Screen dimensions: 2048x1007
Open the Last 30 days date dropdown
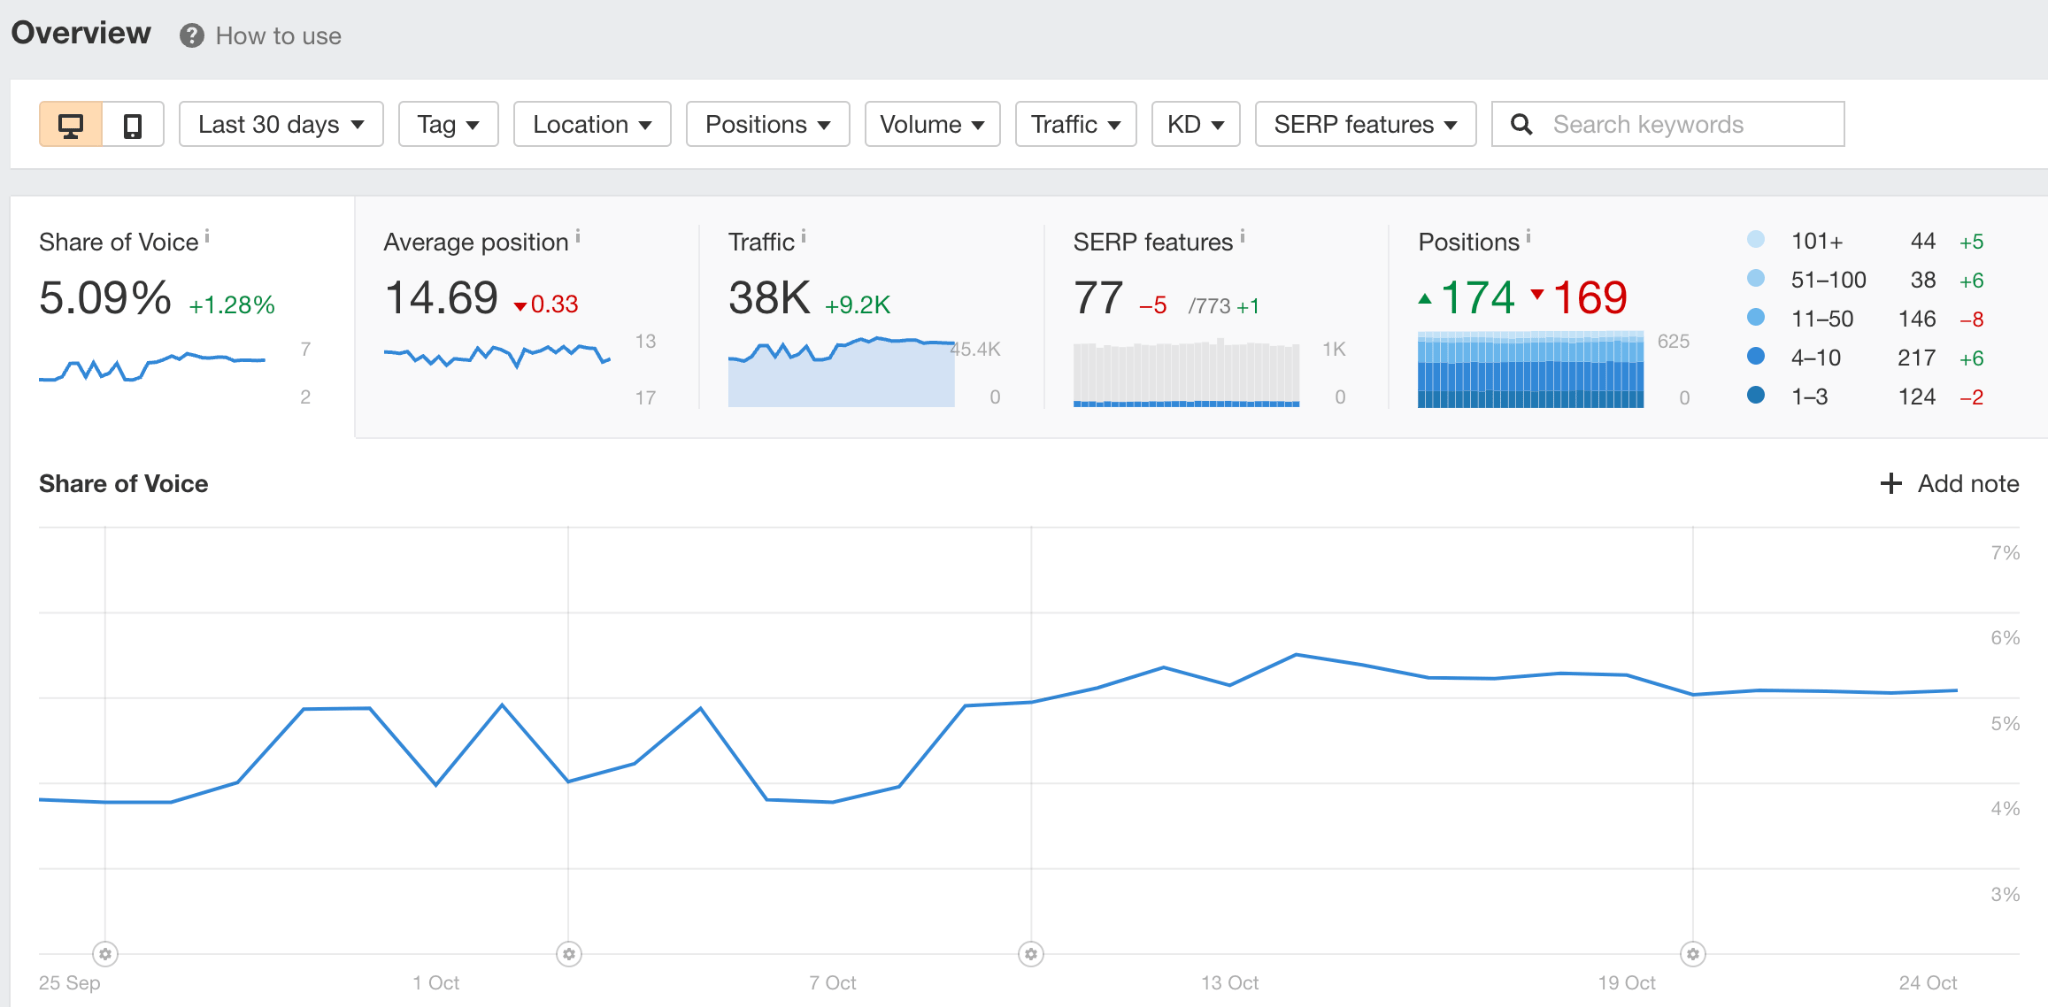click(280, 124)
